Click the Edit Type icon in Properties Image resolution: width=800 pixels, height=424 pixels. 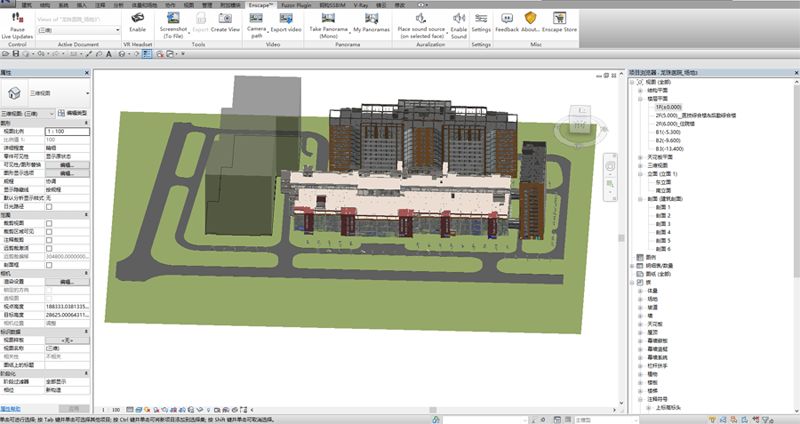(61, 113)
